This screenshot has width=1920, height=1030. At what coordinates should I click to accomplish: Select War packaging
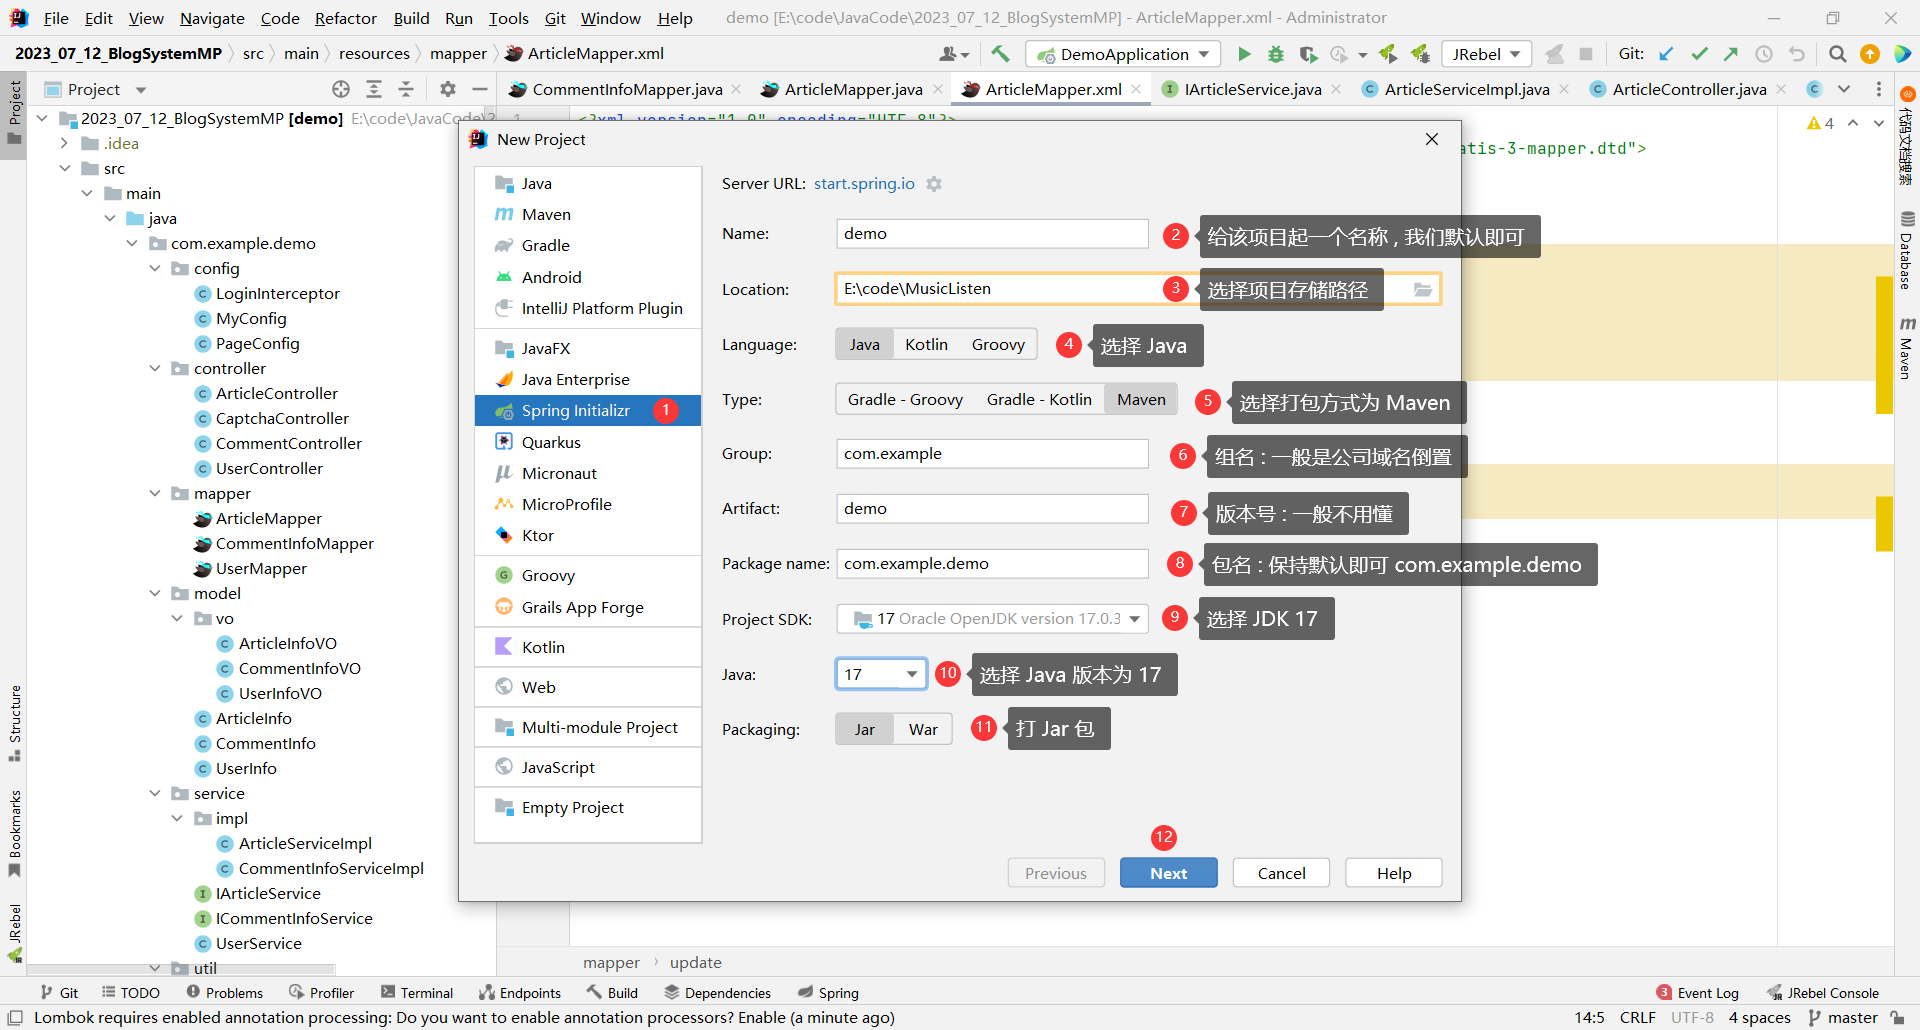pyautogui.click(x=923, y=729)
